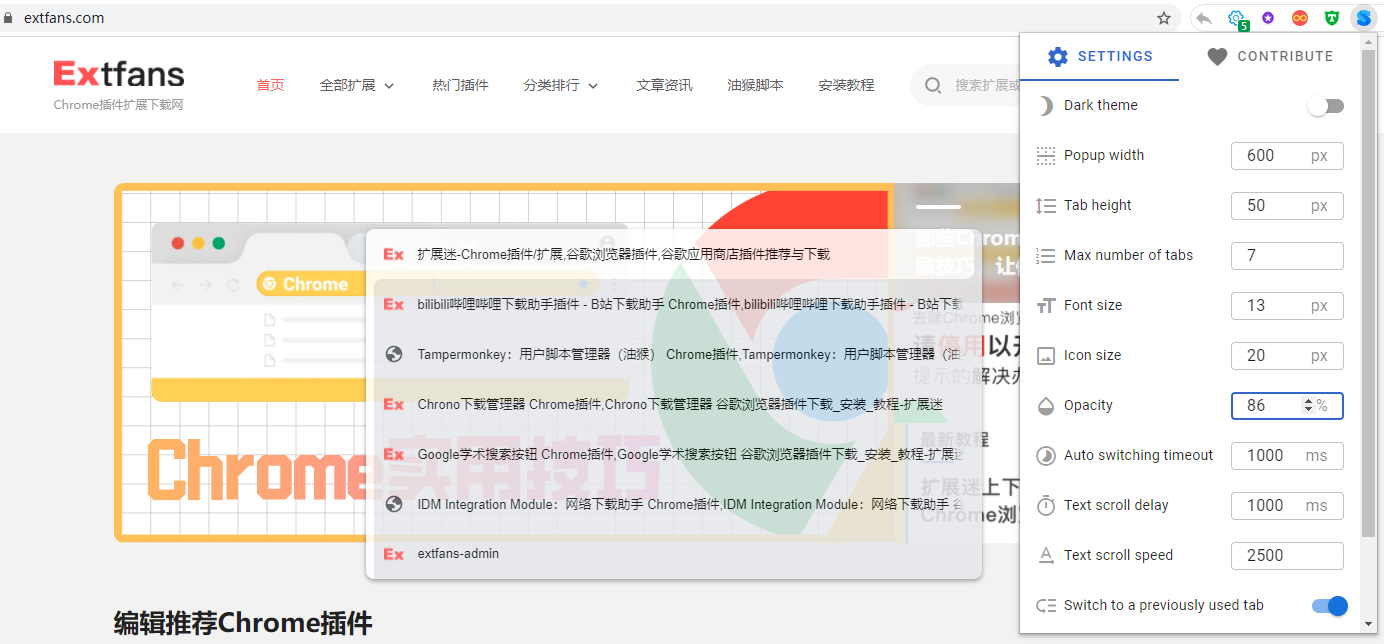Screen dimensions: 1384x644
Task: Click the Font size input field
Action: [1287, 306]
